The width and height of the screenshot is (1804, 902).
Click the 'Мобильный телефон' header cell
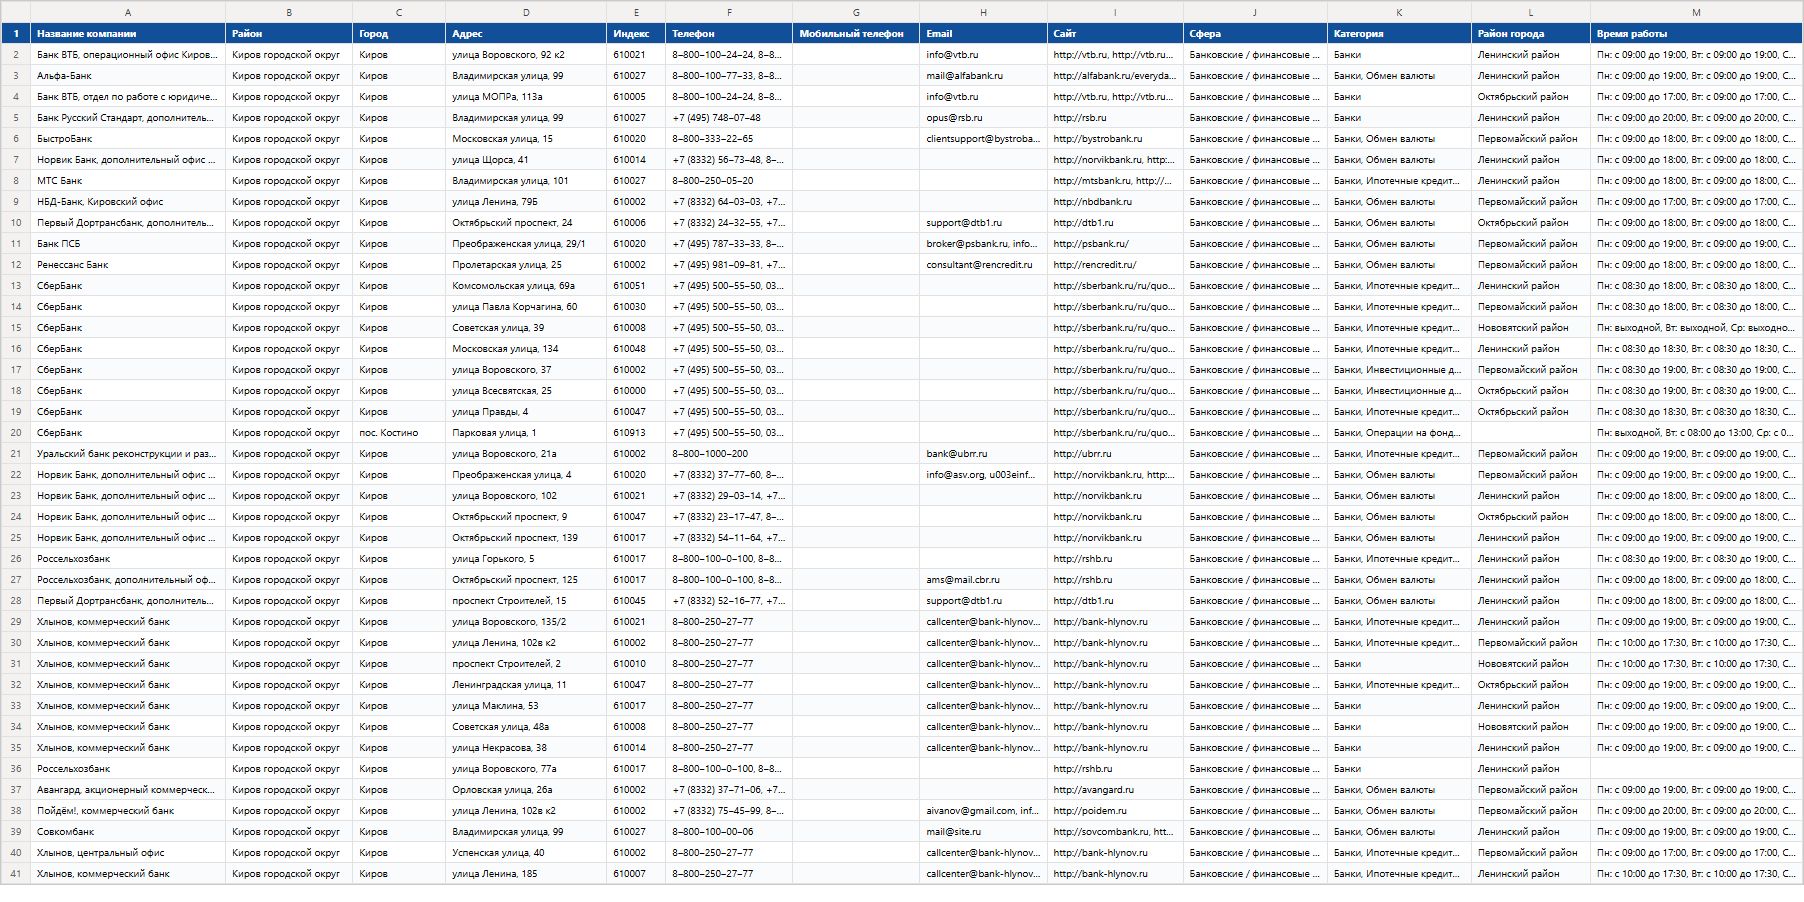(856, 33)
